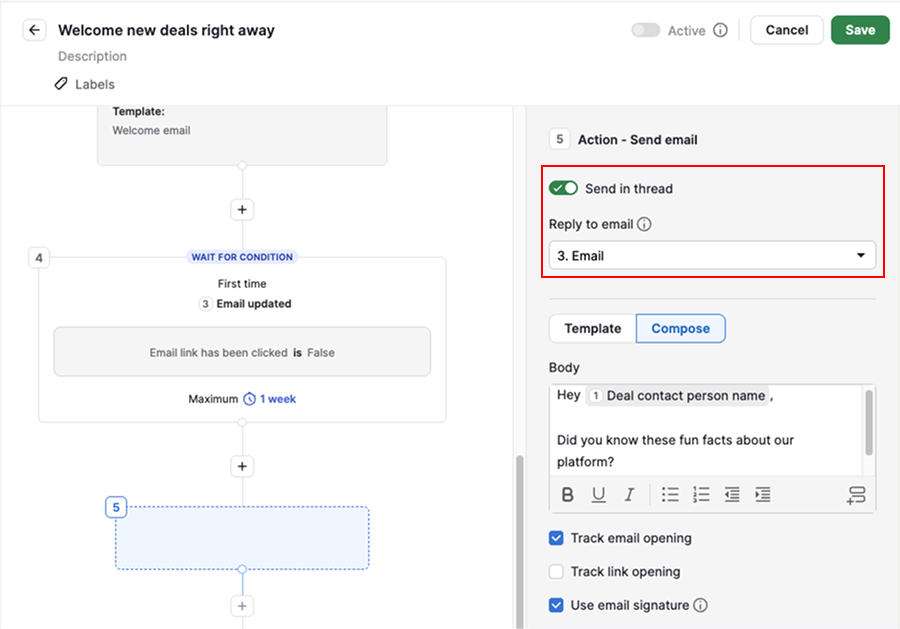The image size is (900, 629).
Task: Click the workflow canvas vertical scrollbar
Action: (x=519, y=541)
